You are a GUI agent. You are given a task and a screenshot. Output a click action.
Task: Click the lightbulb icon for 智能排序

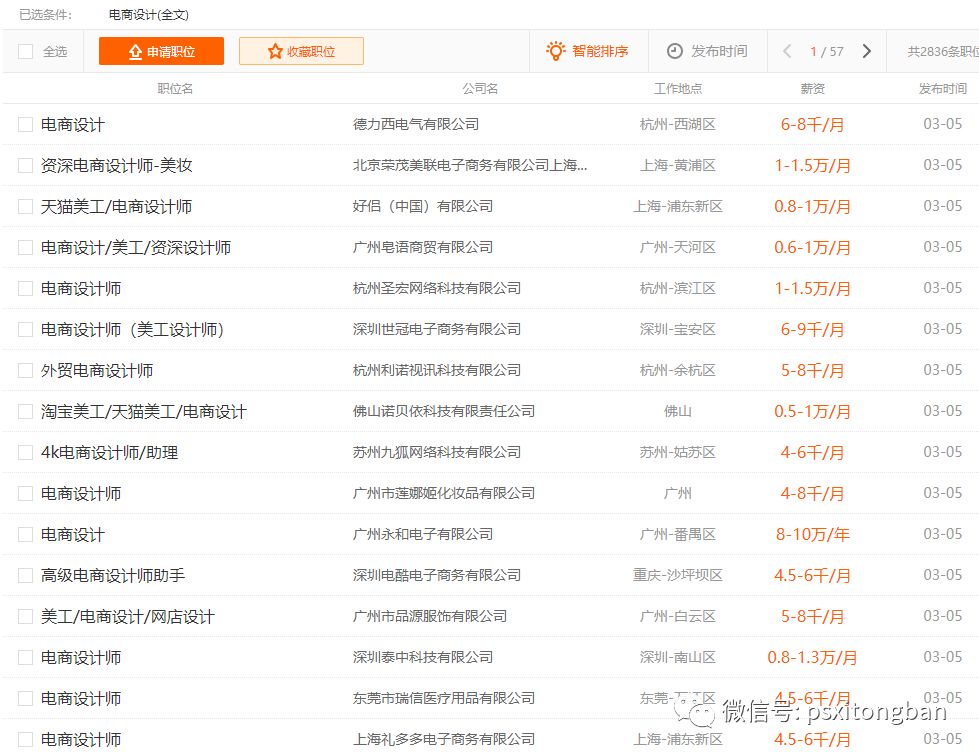click(553, 48)
